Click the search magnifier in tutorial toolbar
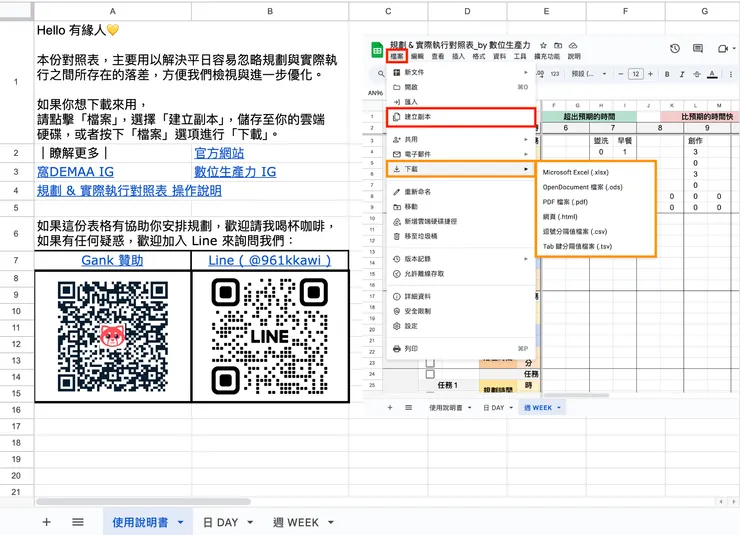 pyautogui.click(x=381, y=74)
